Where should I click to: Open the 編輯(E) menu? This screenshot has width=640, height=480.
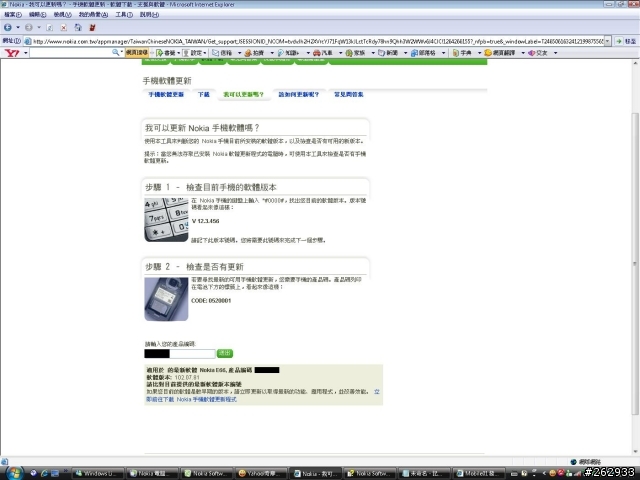pos(38,15)
